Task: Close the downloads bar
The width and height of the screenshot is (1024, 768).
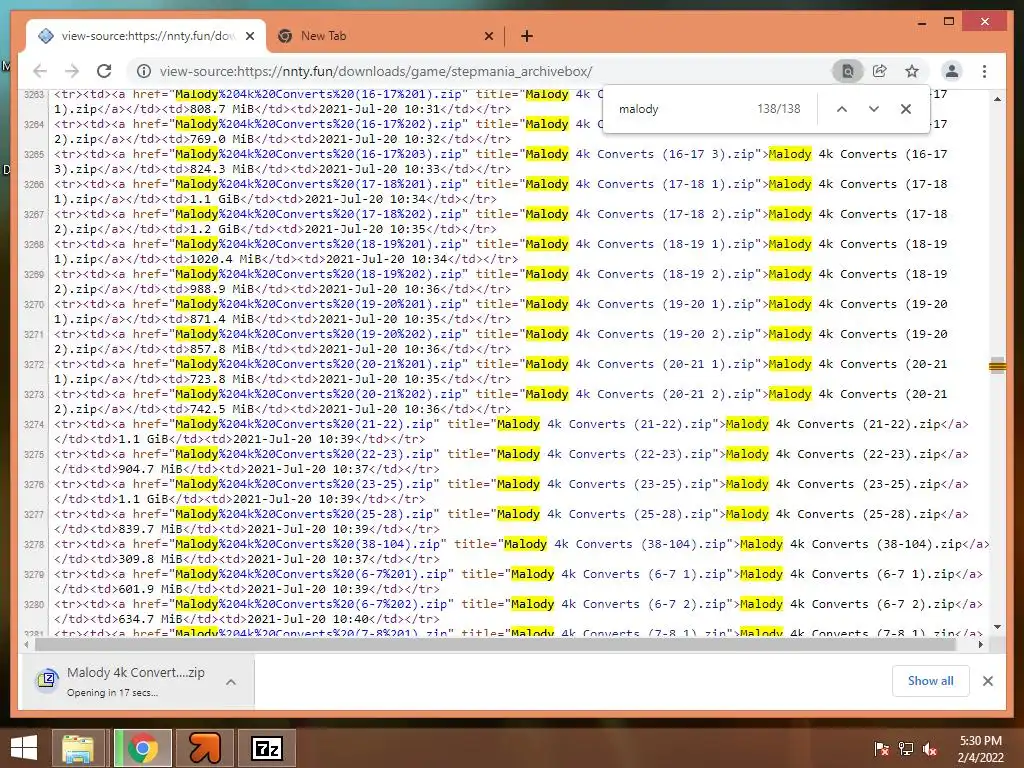Action: click(987, 681)
